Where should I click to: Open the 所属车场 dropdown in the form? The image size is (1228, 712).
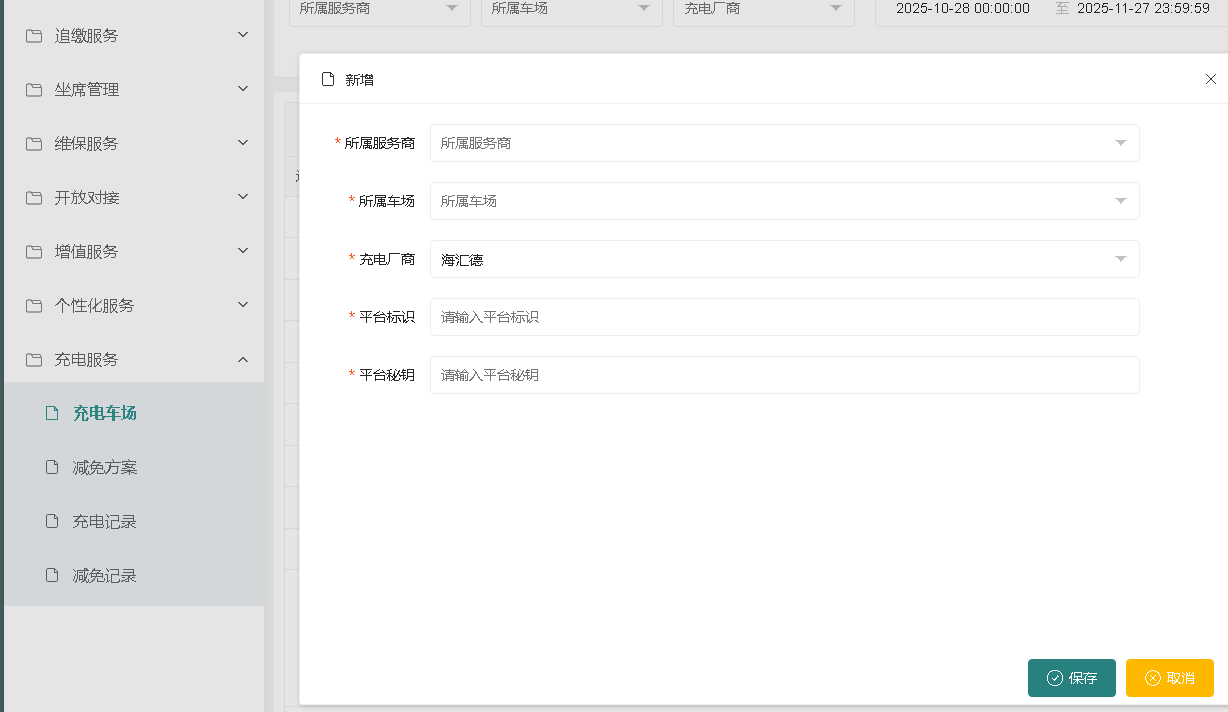[x=784, y=201]
